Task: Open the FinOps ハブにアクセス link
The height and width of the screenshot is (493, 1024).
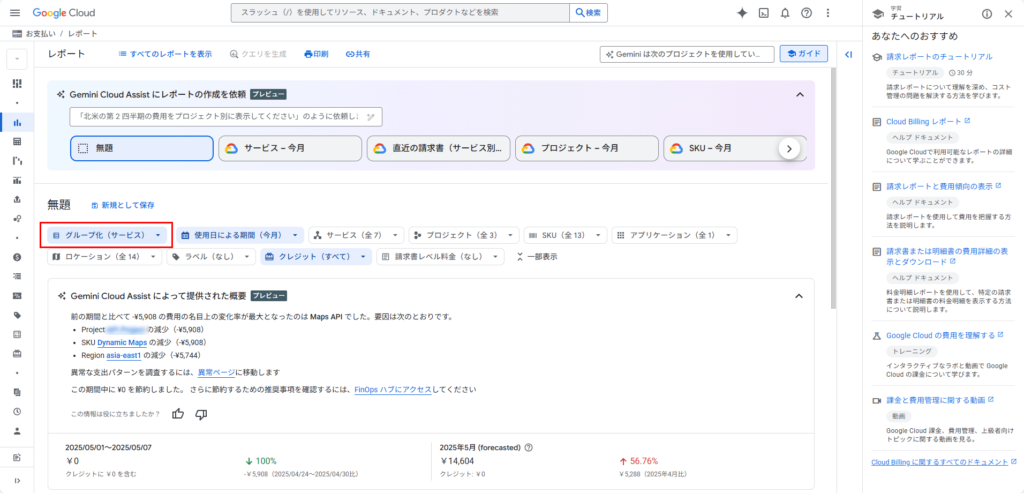Action: pyautogui.click(x=392, y=390)
